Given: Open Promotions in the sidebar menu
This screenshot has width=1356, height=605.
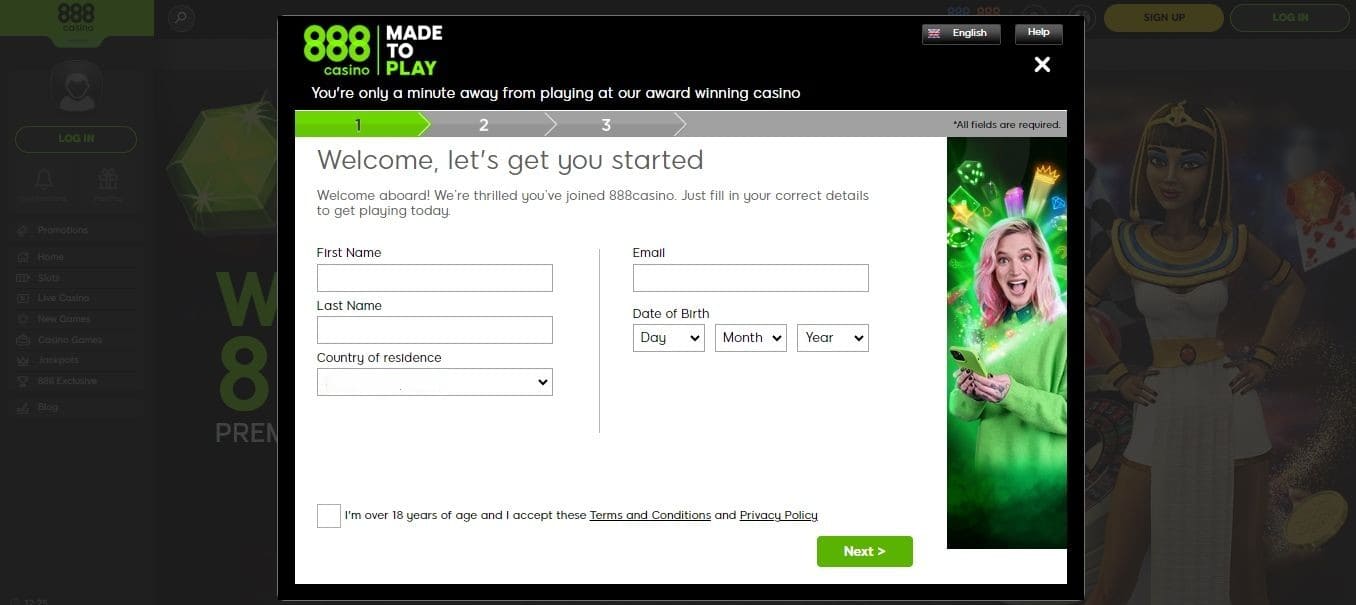Looking at the screenshot, I should [63, 231].
